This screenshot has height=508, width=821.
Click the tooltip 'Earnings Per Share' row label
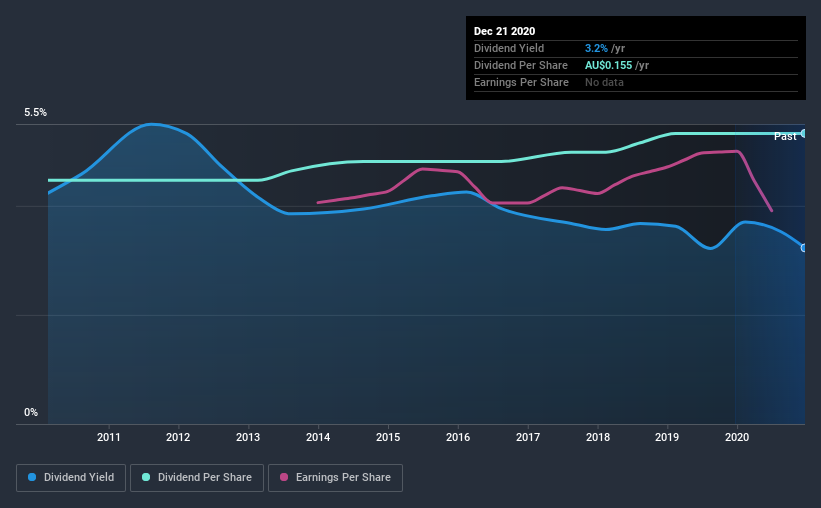pyautogui.click(x=521, y=82)
